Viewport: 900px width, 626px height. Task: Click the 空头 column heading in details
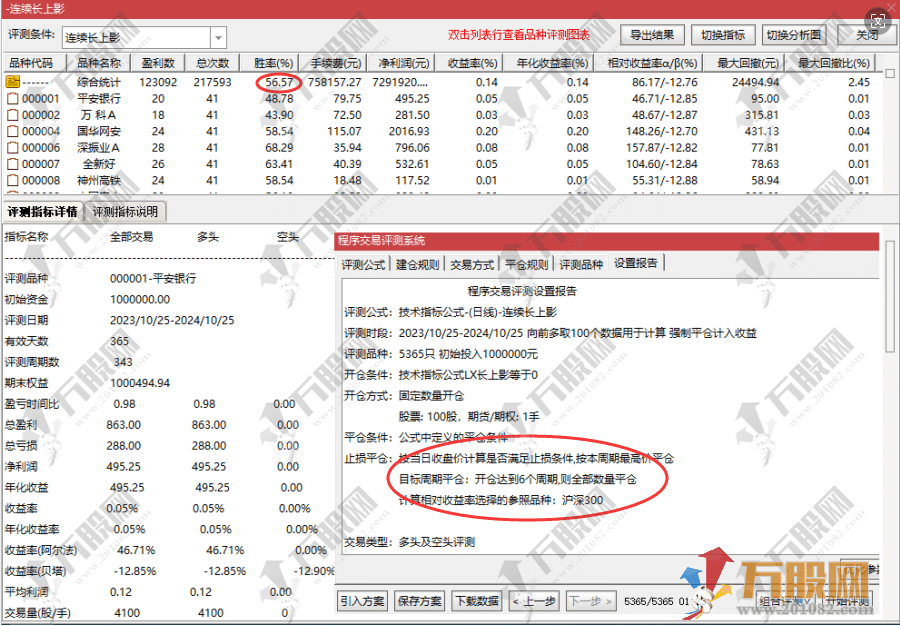(x=288, y=237)
